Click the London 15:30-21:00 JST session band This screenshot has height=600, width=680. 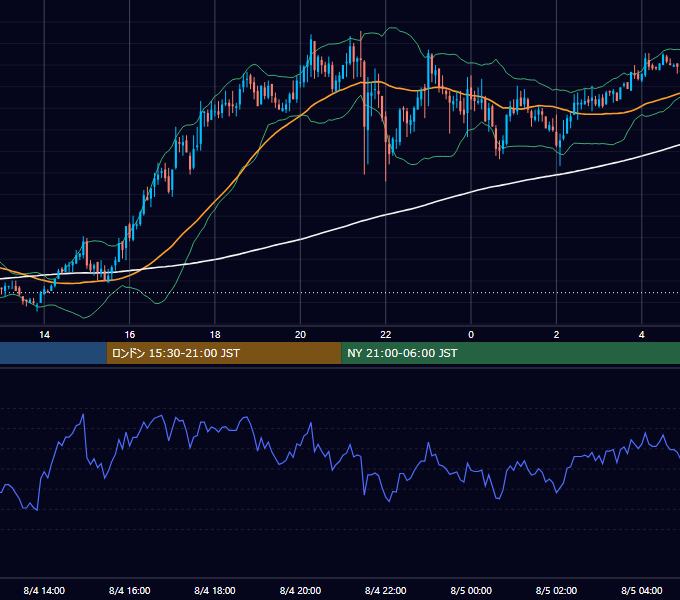point(224,353)
